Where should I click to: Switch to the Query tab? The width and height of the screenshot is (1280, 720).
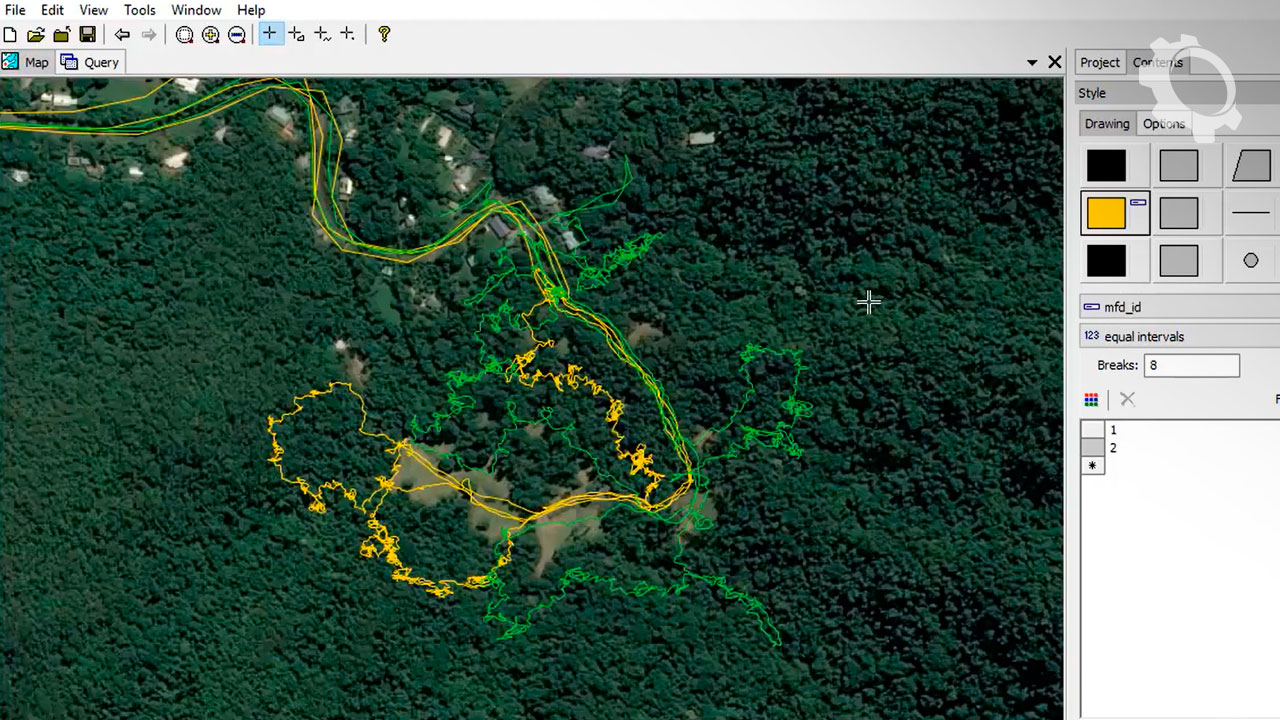[x=91, y=62]
